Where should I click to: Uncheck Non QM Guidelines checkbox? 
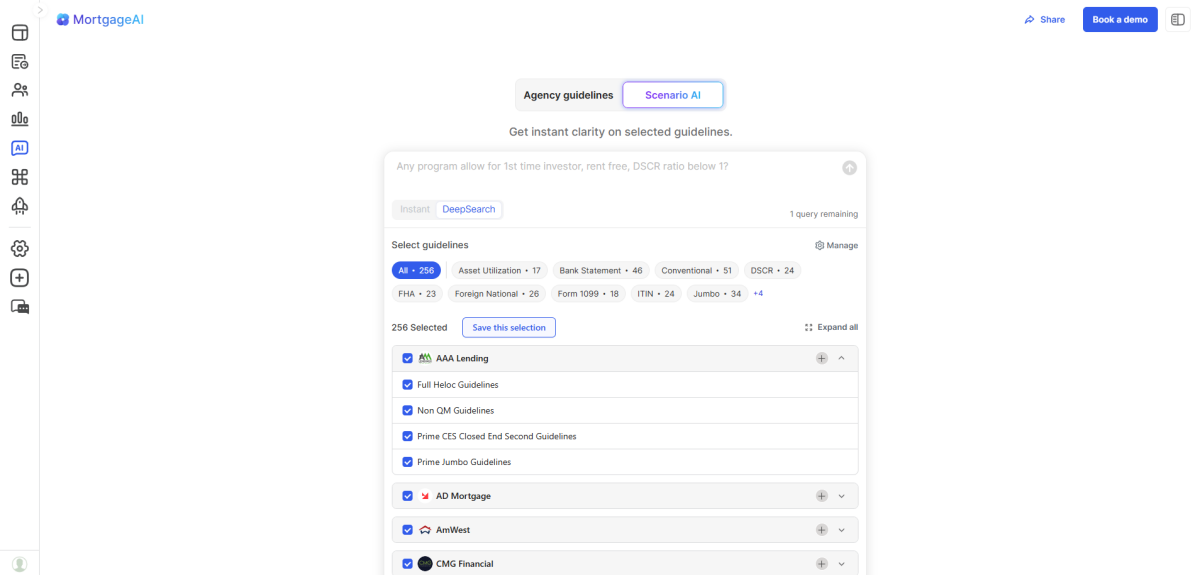[407, 411]
